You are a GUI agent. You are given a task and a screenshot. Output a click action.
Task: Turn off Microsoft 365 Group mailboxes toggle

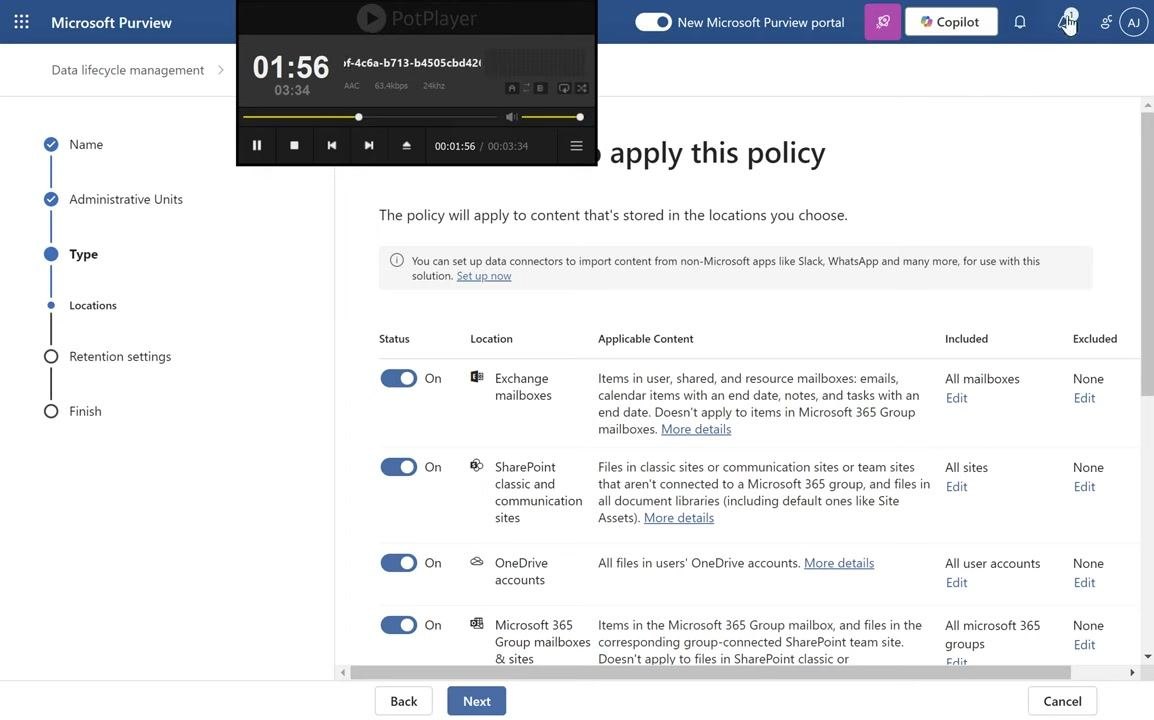398,625
